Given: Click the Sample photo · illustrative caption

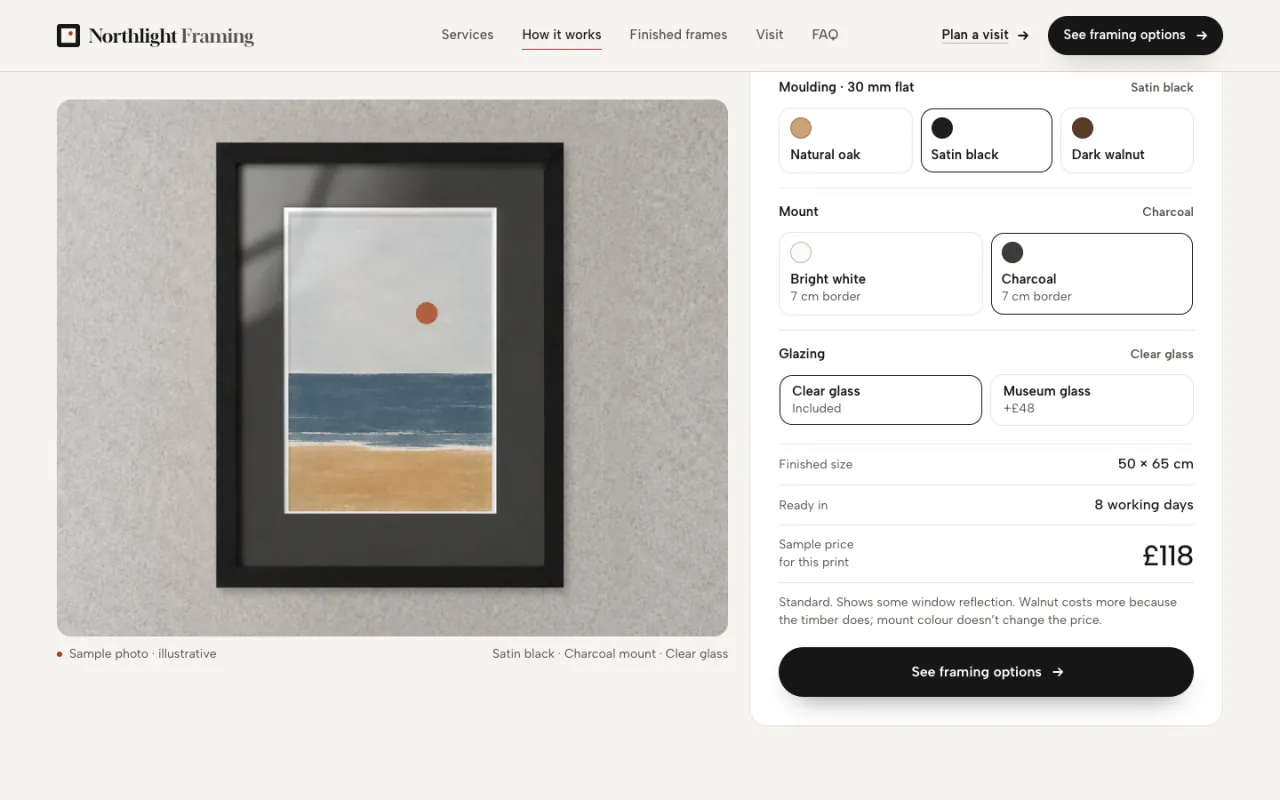Looking at the screenshot, I should pyautogui.click(x=142, y=654).
